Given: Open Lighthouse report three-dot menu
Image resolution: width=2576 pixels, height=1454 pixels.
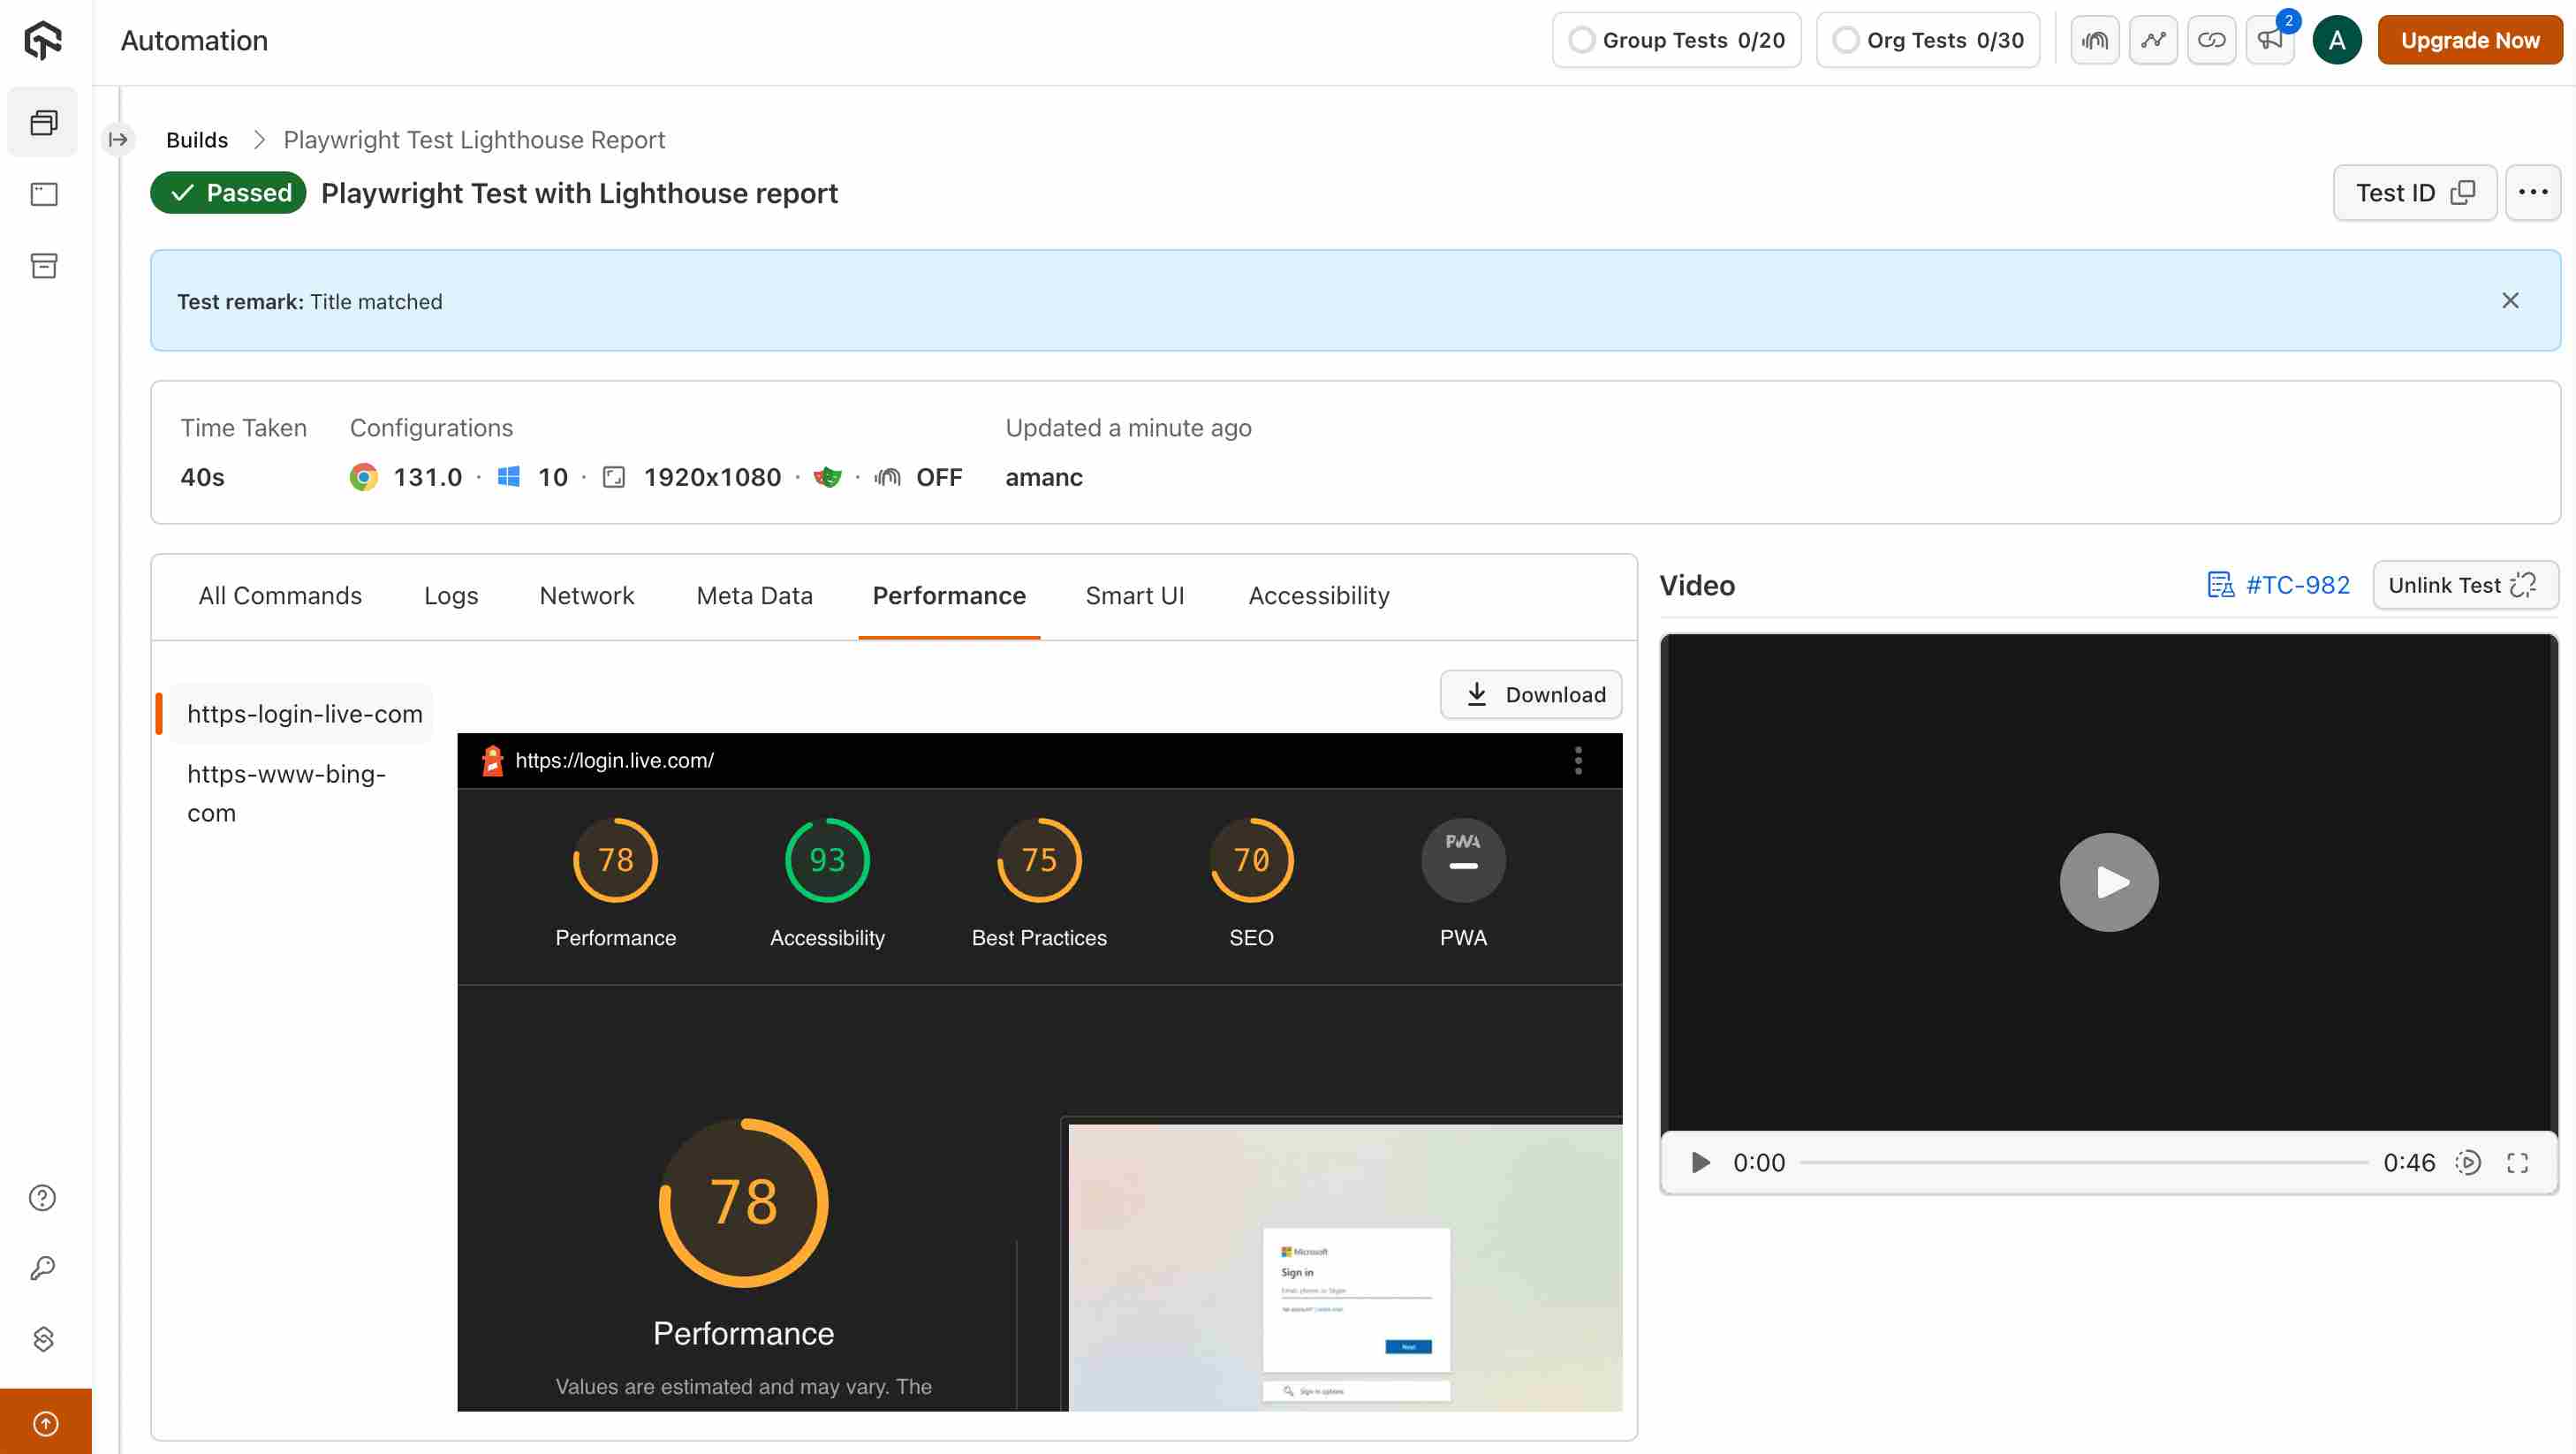Looking at the screenshot, I should click(1578, 760).
